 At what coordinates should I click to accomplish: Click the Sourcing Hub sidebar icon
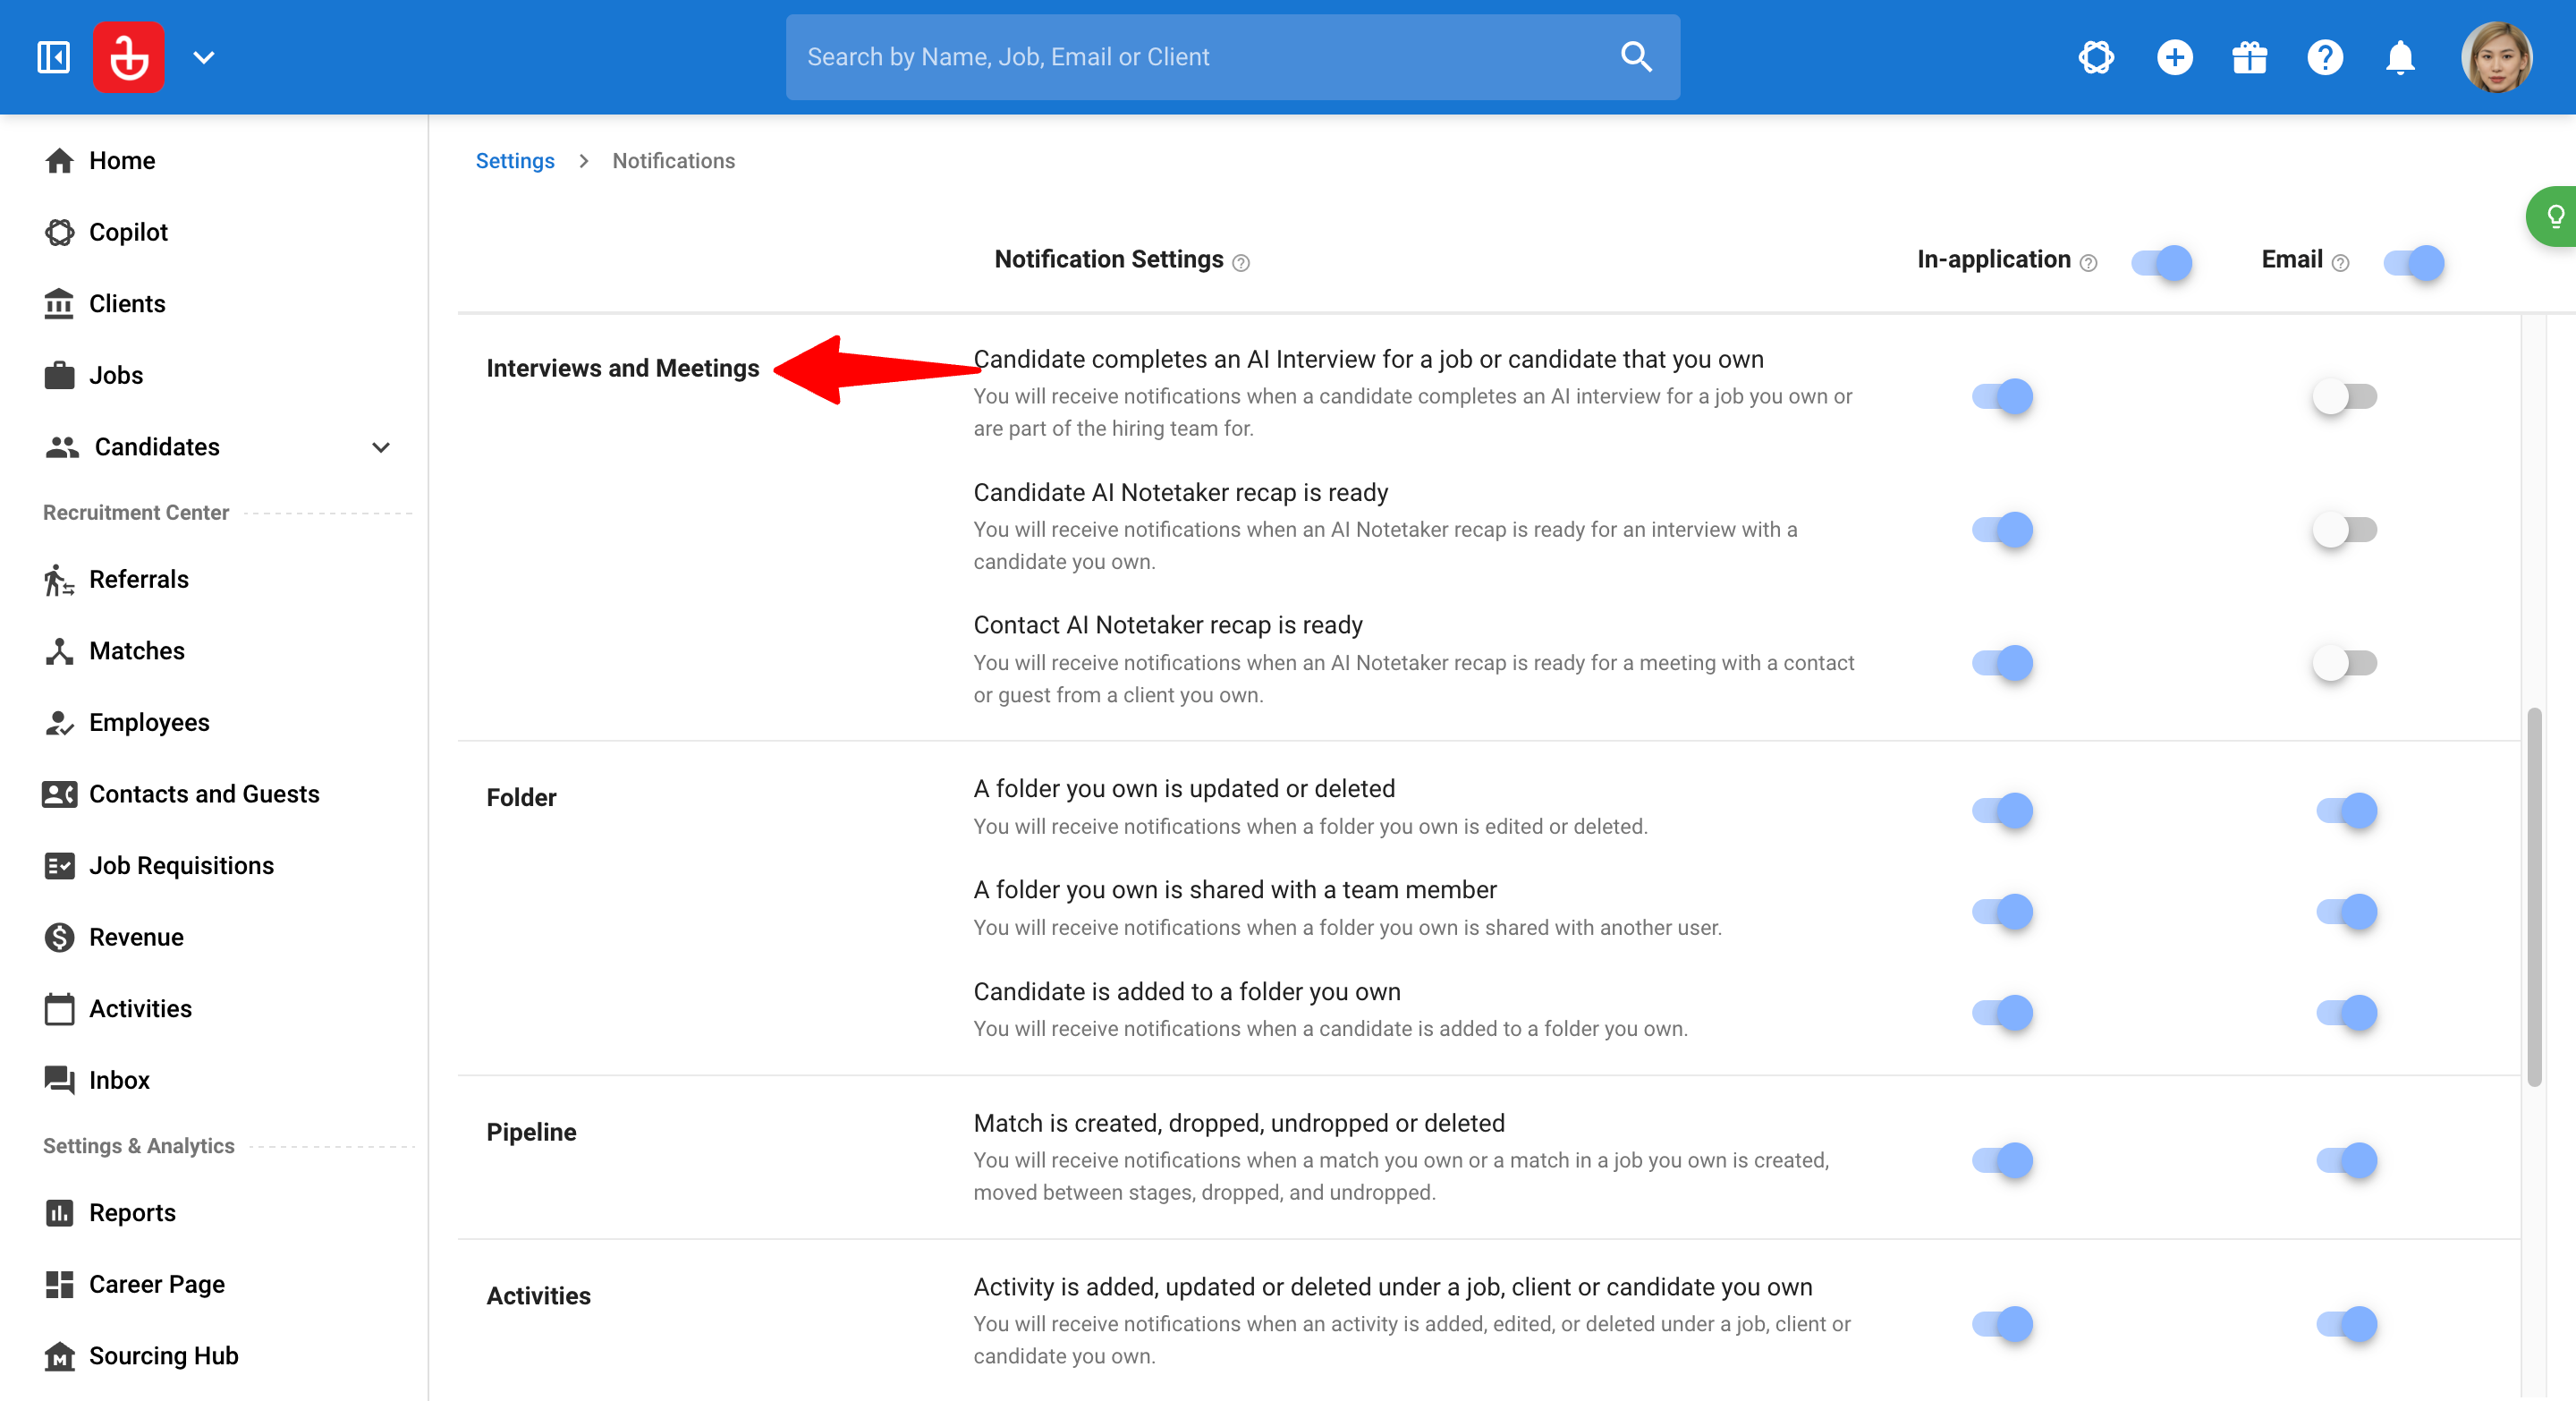pyautogui.click(x=59, y=1356)
